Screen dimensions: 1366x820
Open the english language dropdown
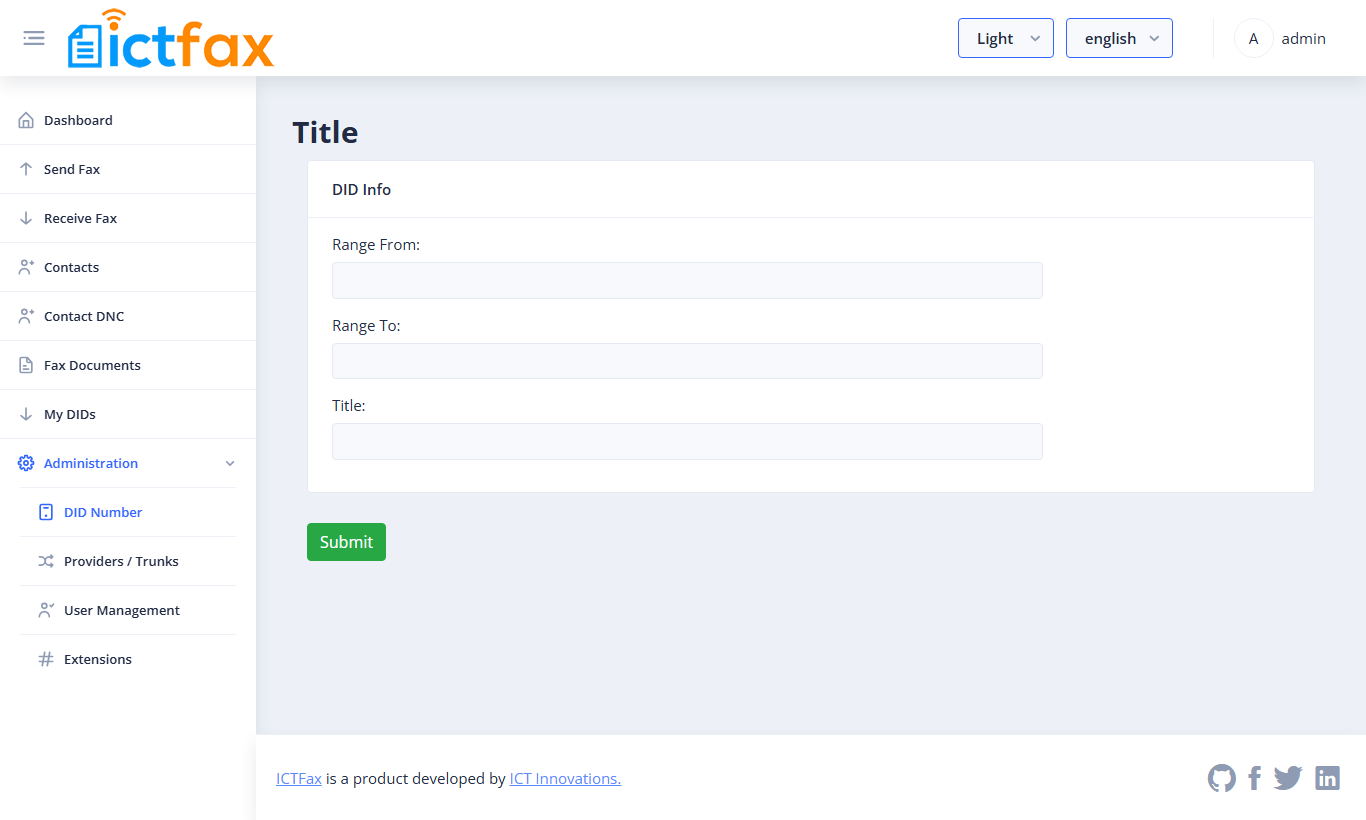[x=1119, y=38]
